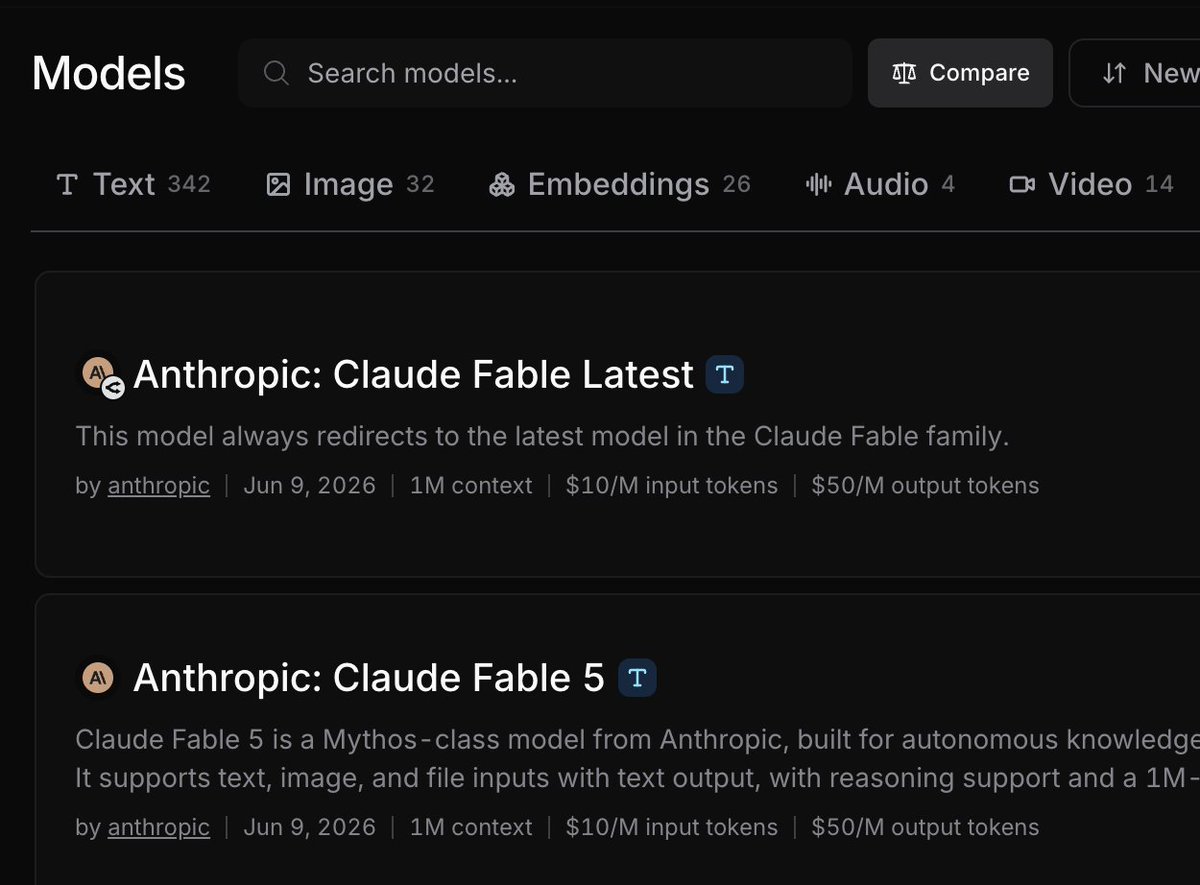Click the waveform icon on Audio tab
Screen dimensions: 1200x885
point(819,184)
